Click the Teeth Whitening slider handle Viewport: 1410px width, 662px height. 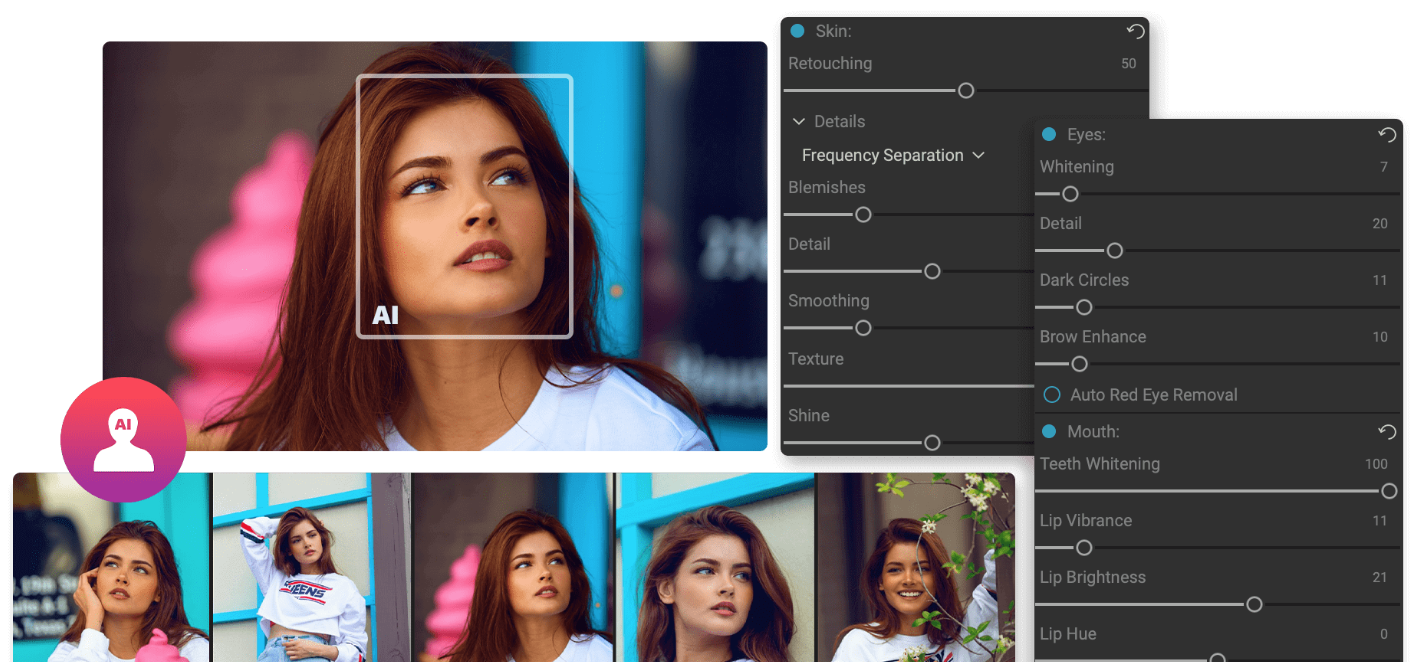coord(1389,491)
